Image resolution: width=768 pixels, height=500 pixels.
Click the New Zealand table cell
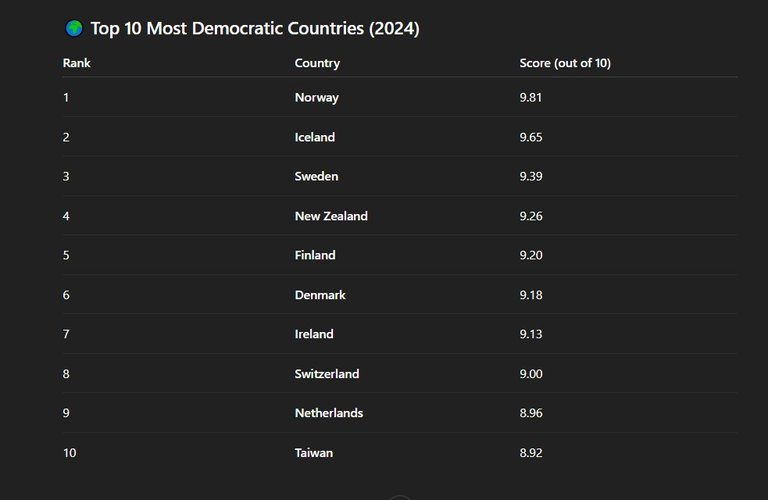click(x=331, y=216)
